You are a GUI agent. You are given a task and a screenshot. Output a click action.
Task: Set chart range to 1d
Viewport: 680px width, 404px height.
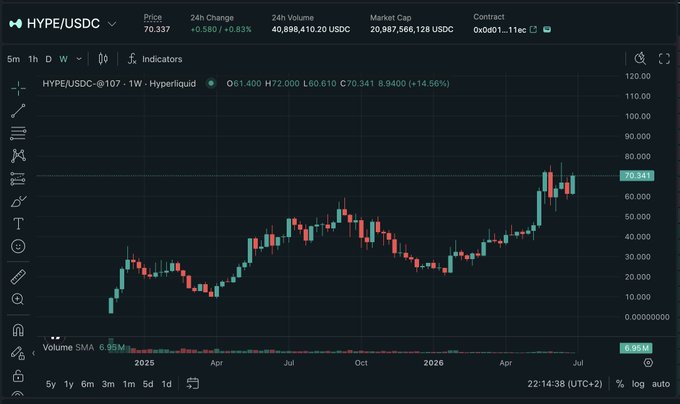coord(167,384)
